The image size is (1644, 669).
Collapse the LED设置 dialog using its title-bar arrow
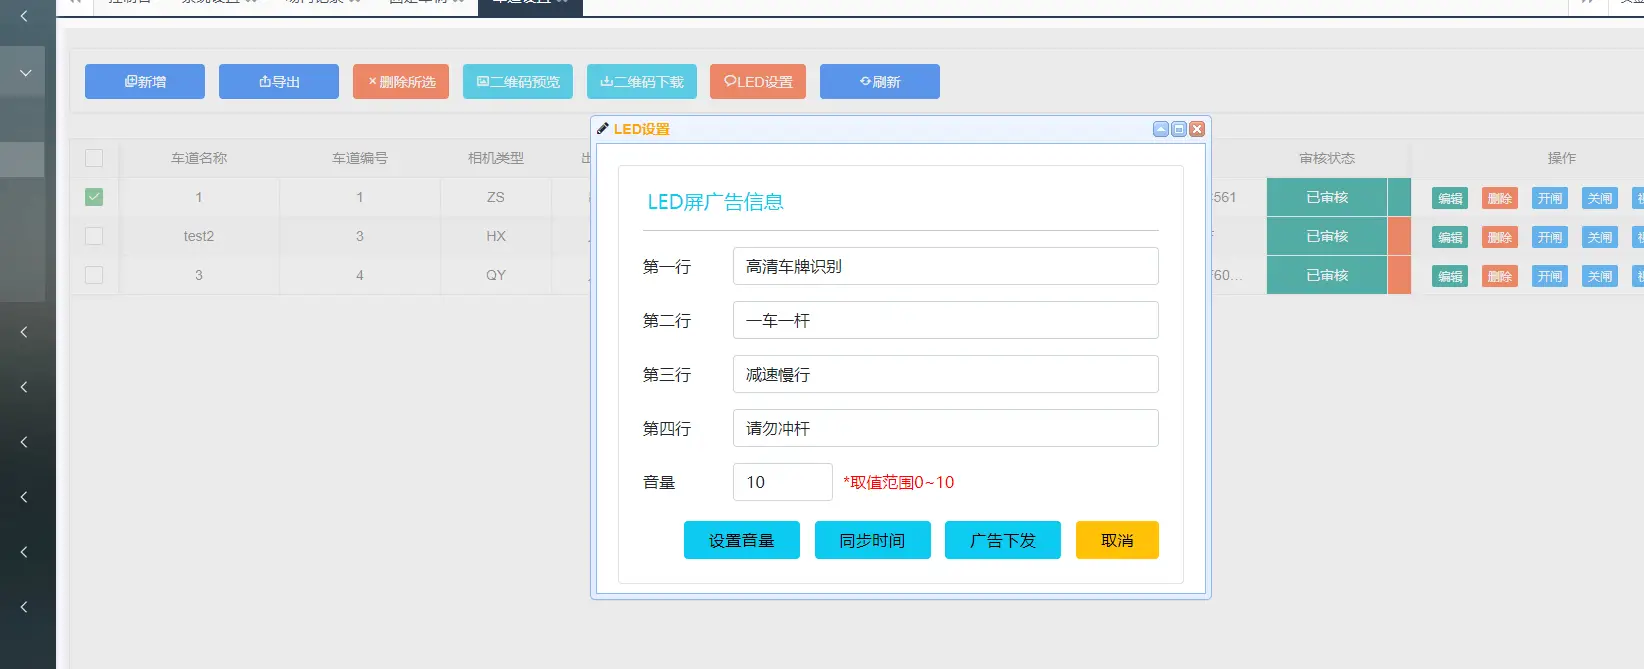coord(1161,129)
